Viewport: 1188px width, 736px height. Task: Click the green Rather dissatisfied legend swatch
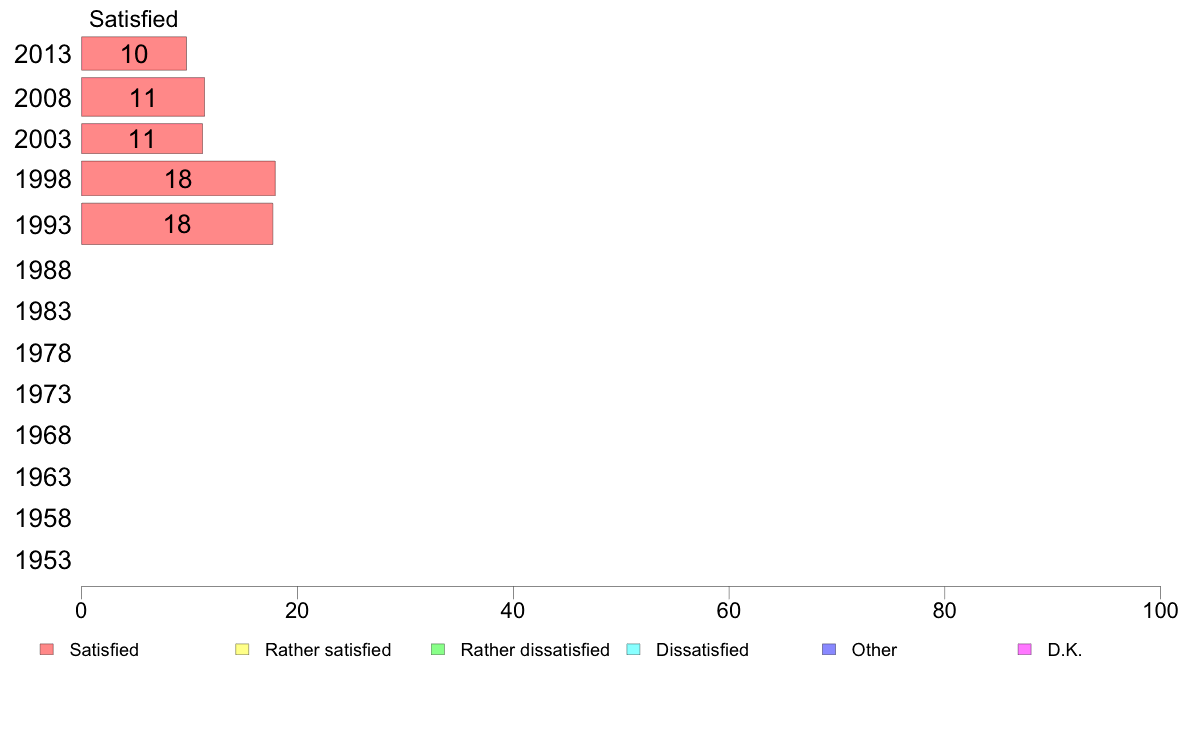coord(438,650)
